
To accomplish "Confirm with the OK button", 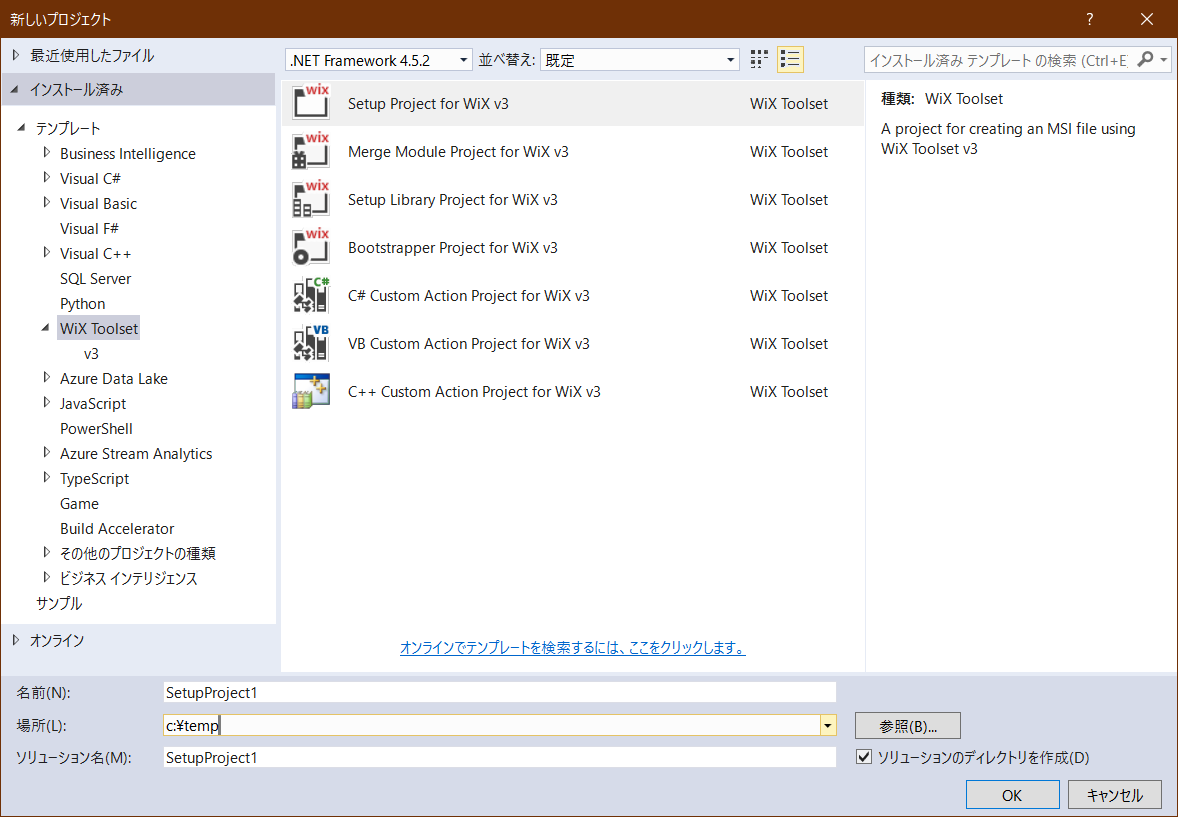I will (1012, 795).
